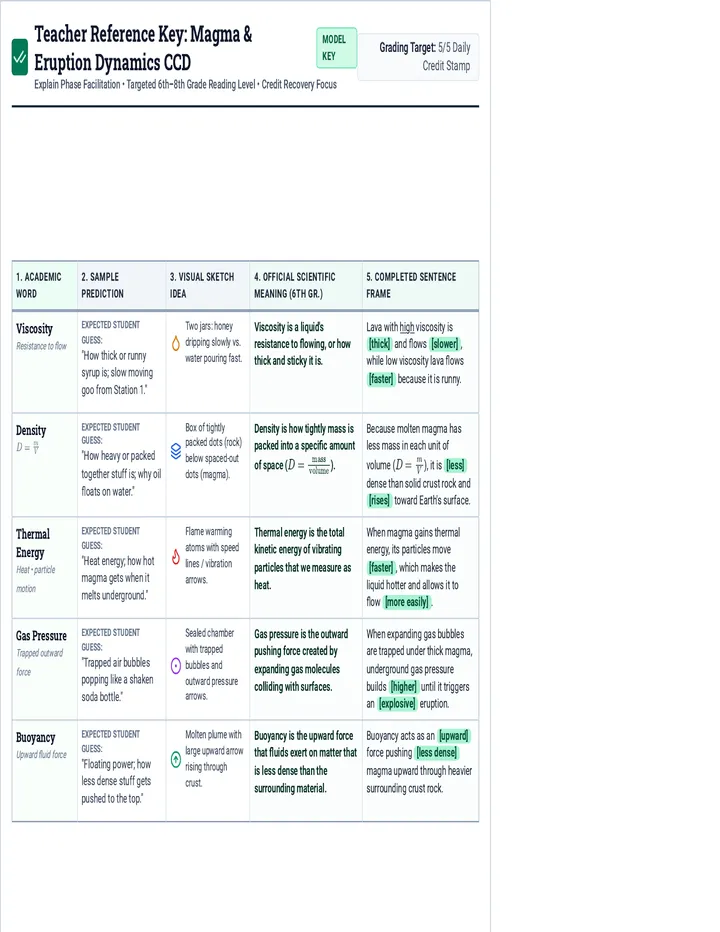Click the 'How thick or runny syrup is' student guess
This screenshot has width=720, height=932.
tap(118, 373)
